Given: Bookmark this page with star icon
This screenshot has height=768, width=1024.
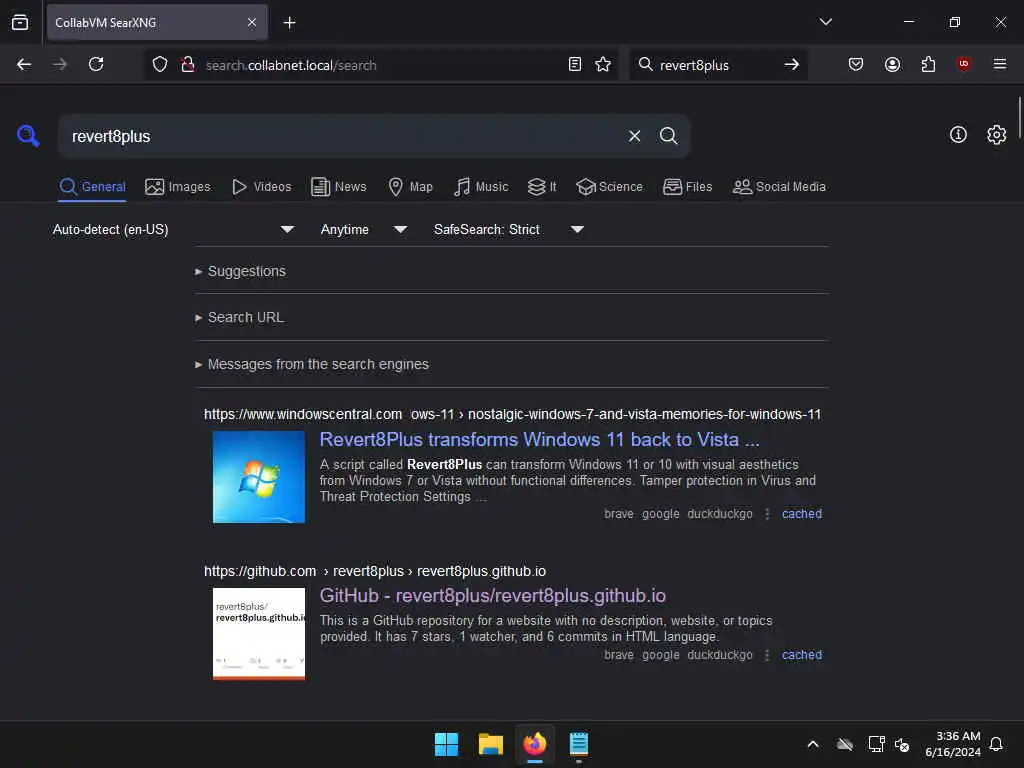Looking at the screenshot, I should 603,64.
